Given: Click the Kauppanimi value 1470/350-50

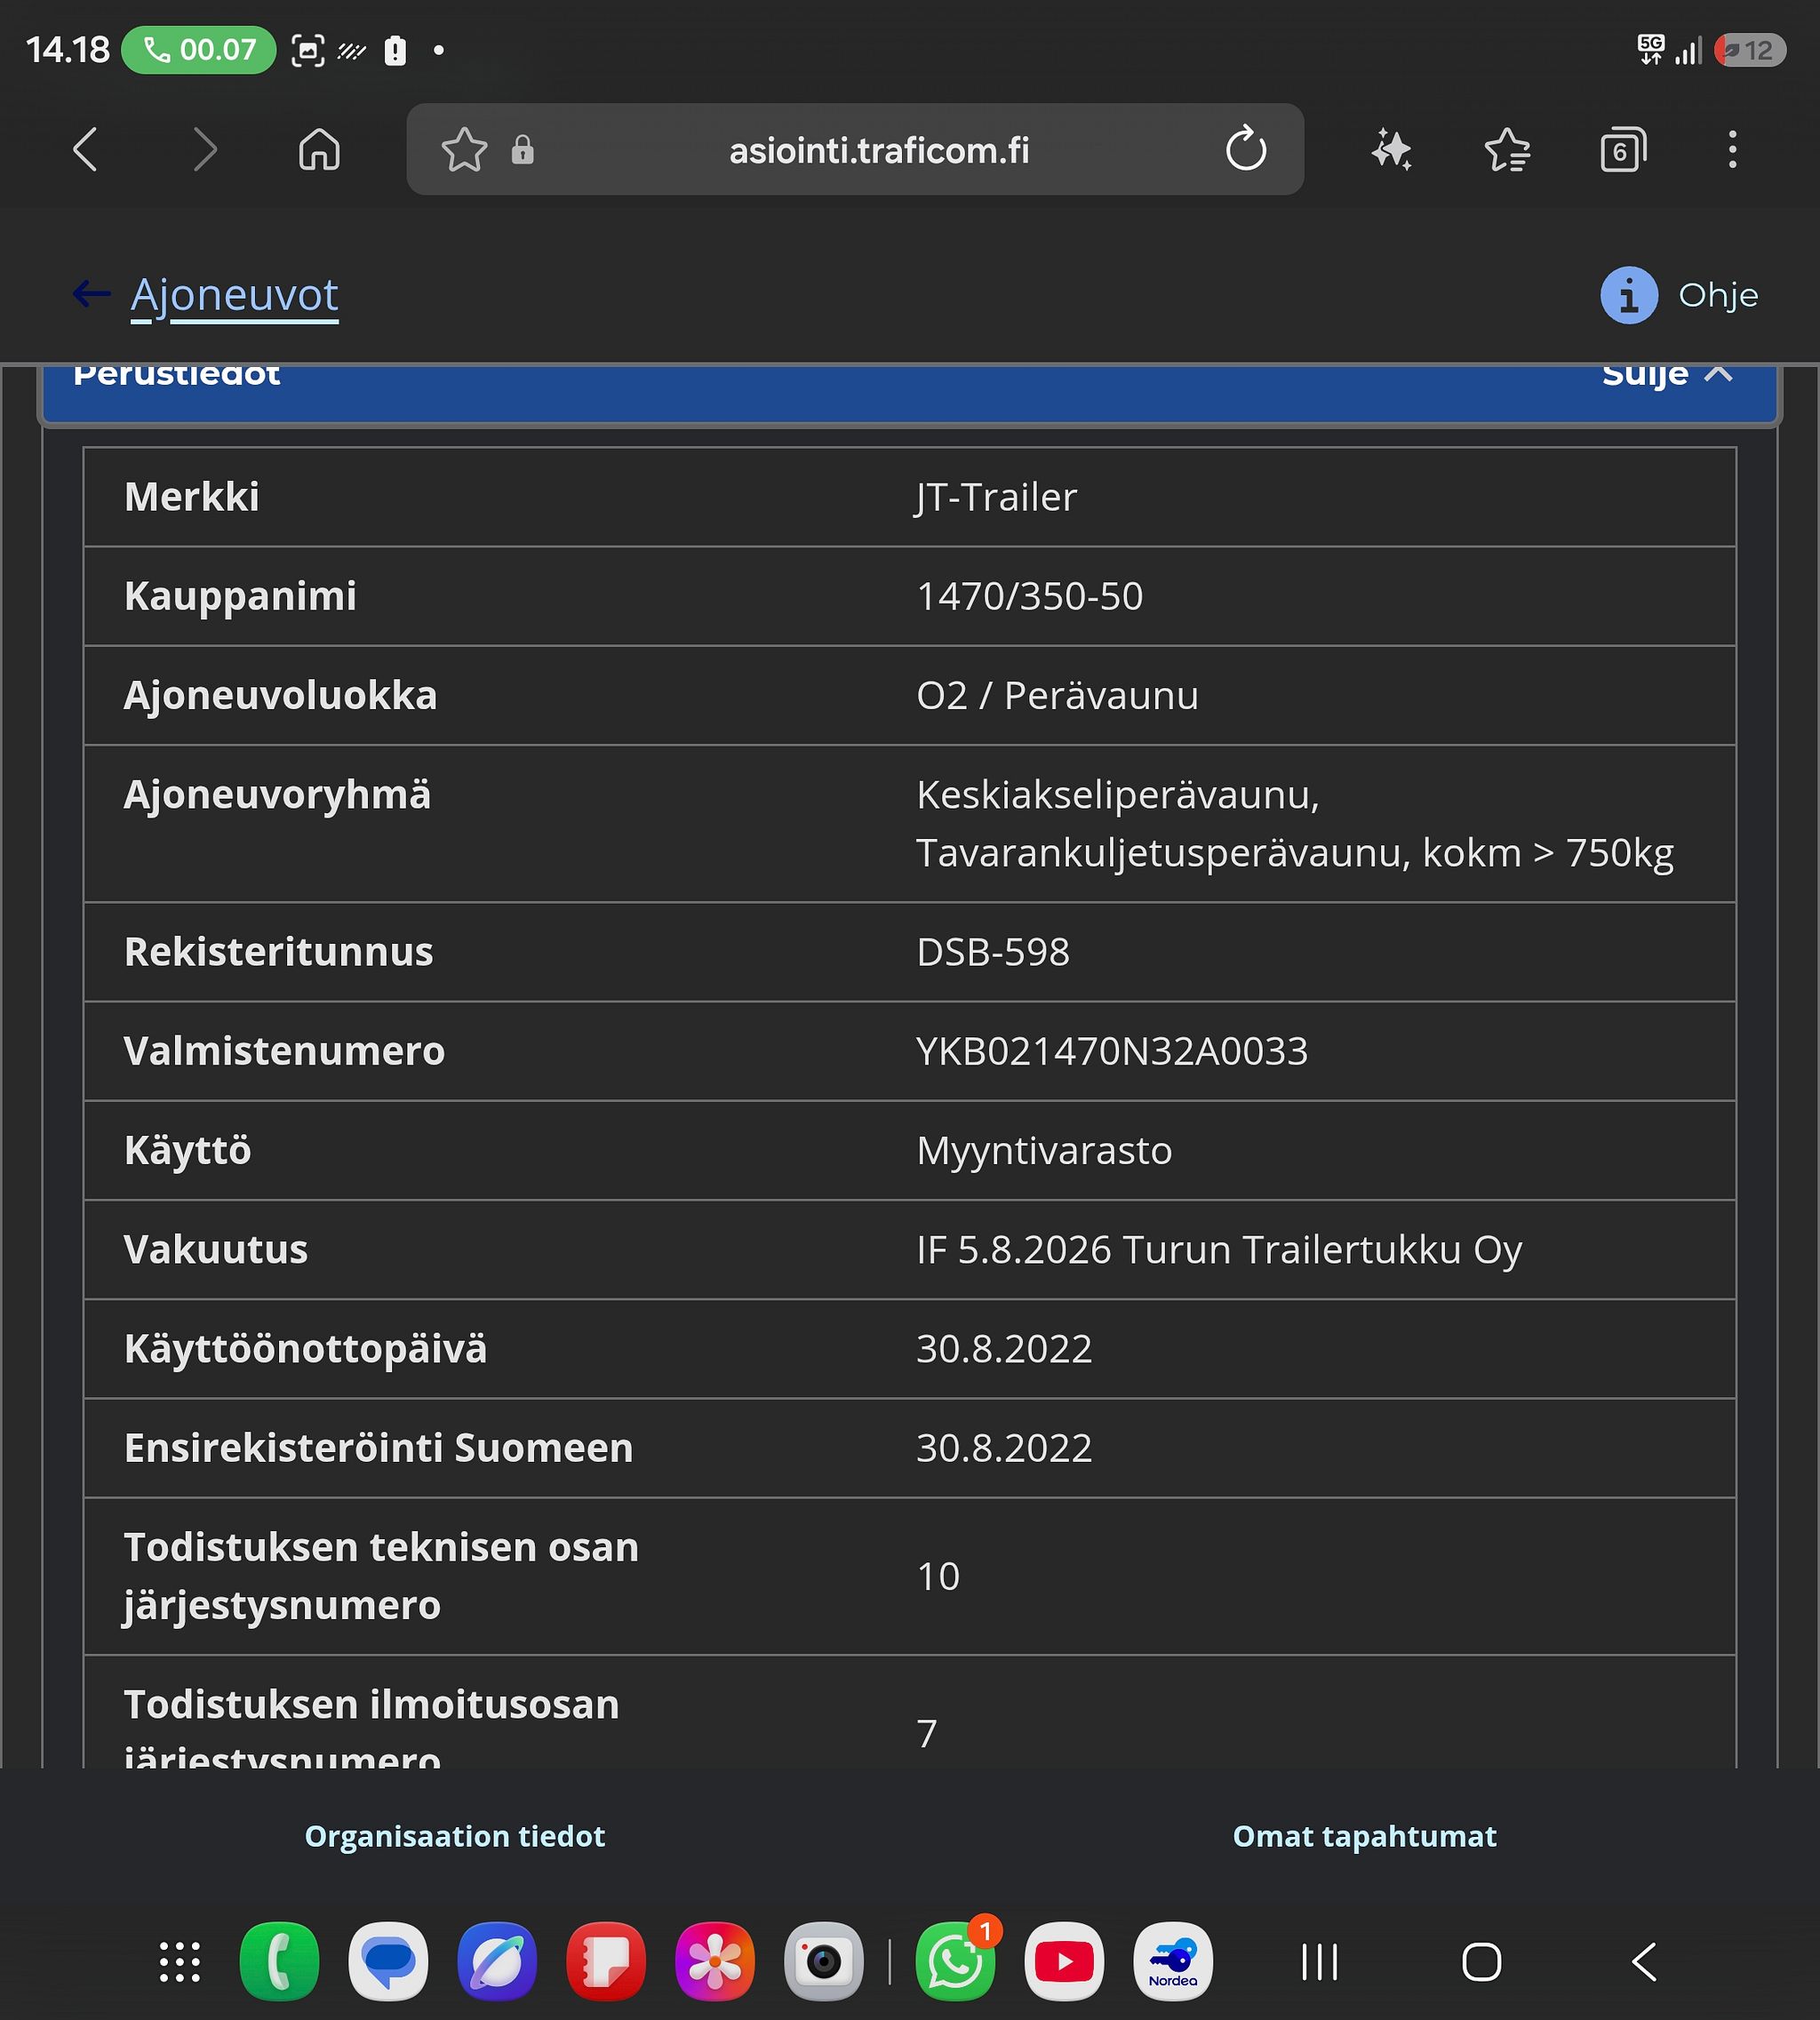Looking at the screenshot, I should [1029, 596].
